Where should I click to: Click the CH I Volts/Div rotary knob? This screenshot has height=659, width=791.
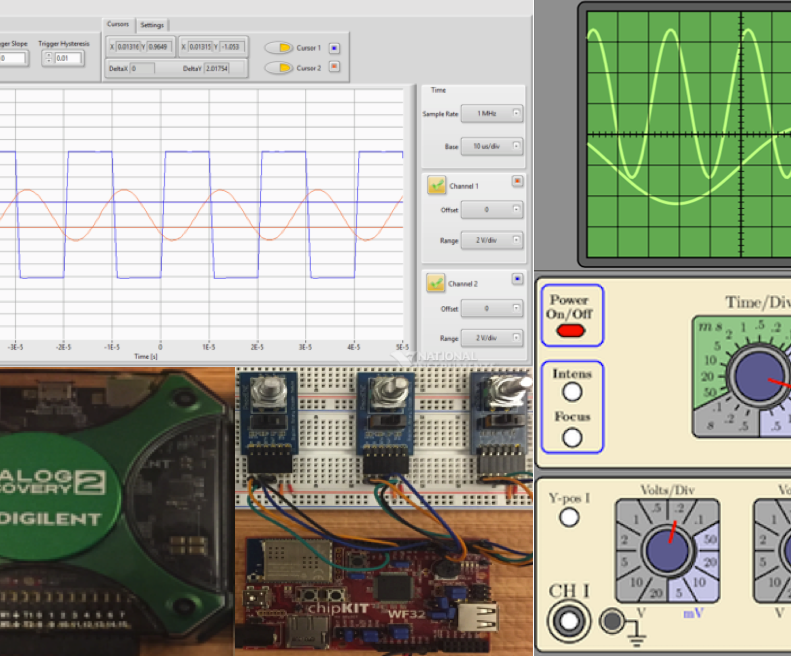pos(667,551)
